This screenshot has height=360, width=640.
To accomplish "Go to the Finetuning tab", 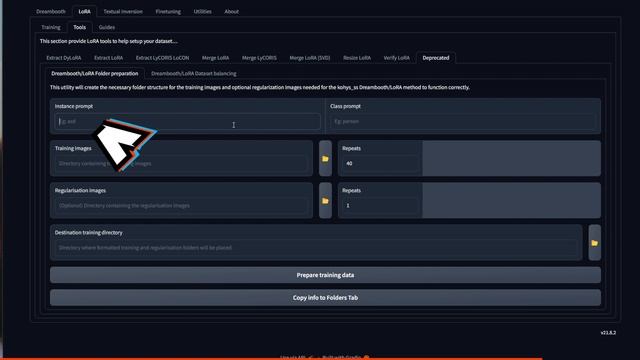I will click(168, 11).
